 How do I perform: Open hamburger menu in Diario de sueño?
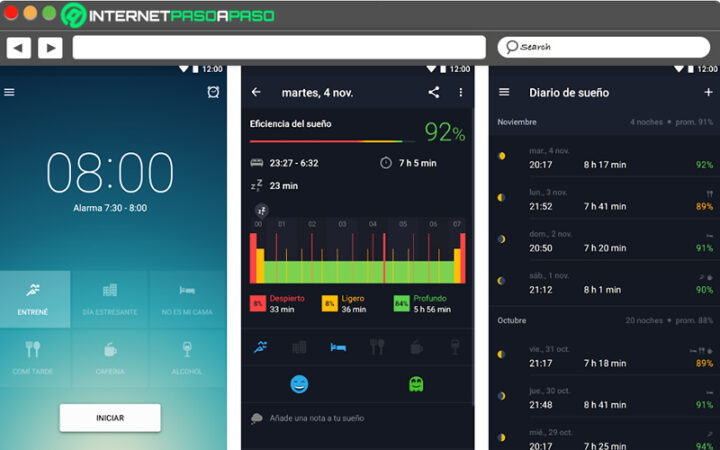504,92
